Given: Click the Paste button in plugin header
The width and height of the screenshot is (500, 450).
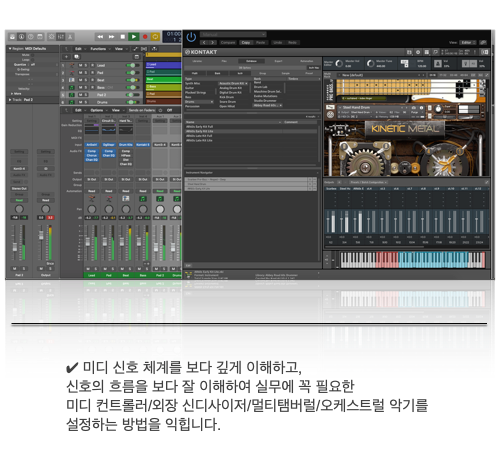Looking at the screenshot, I should [x=260, y=43].
